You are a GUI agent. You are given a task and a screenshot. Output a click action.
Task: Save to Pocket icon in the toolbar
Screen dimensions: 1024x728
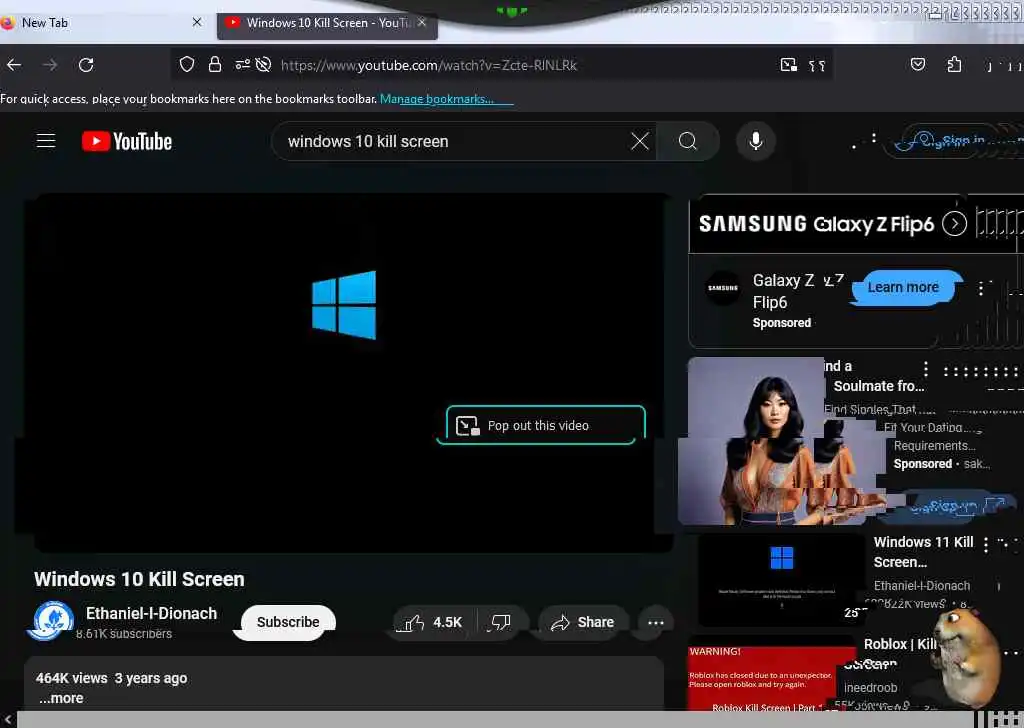point(918,64)
